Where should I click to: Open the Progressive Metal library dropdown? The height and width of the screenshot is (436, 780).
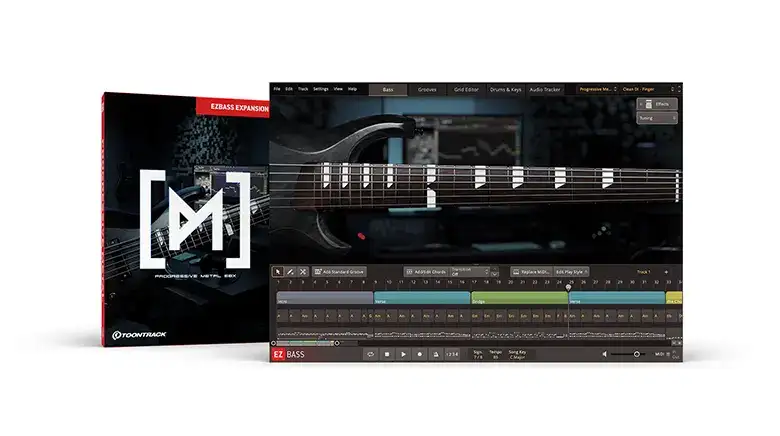(597, 89)
